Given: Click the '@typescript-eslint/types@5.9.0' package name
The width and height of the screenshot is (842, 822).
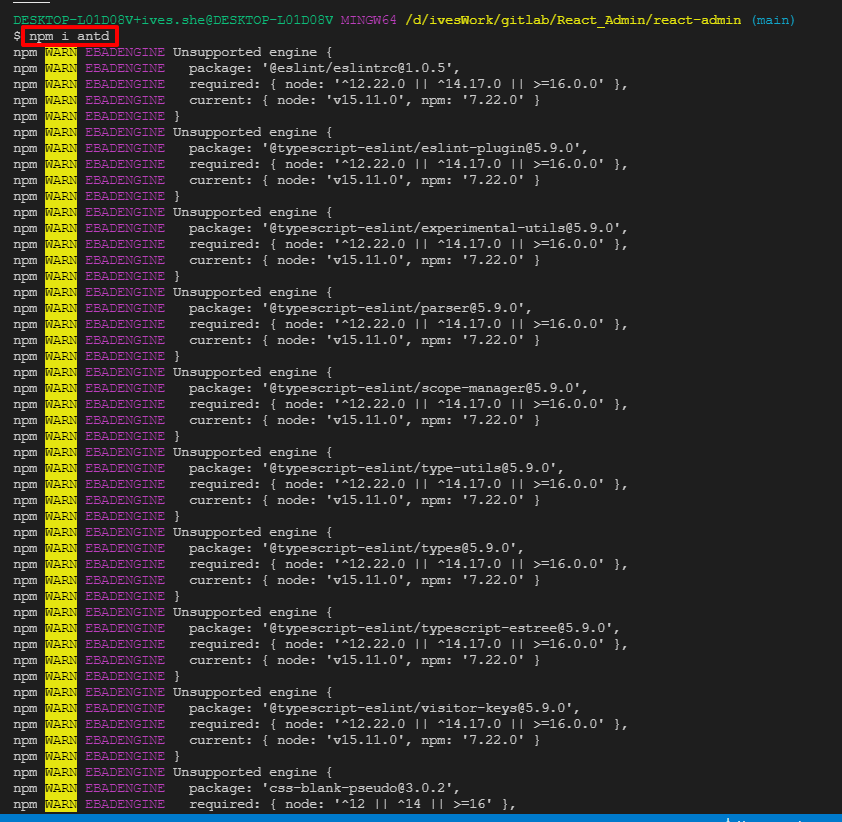Looking at the screenshot, I should click(x=389, y=548).
